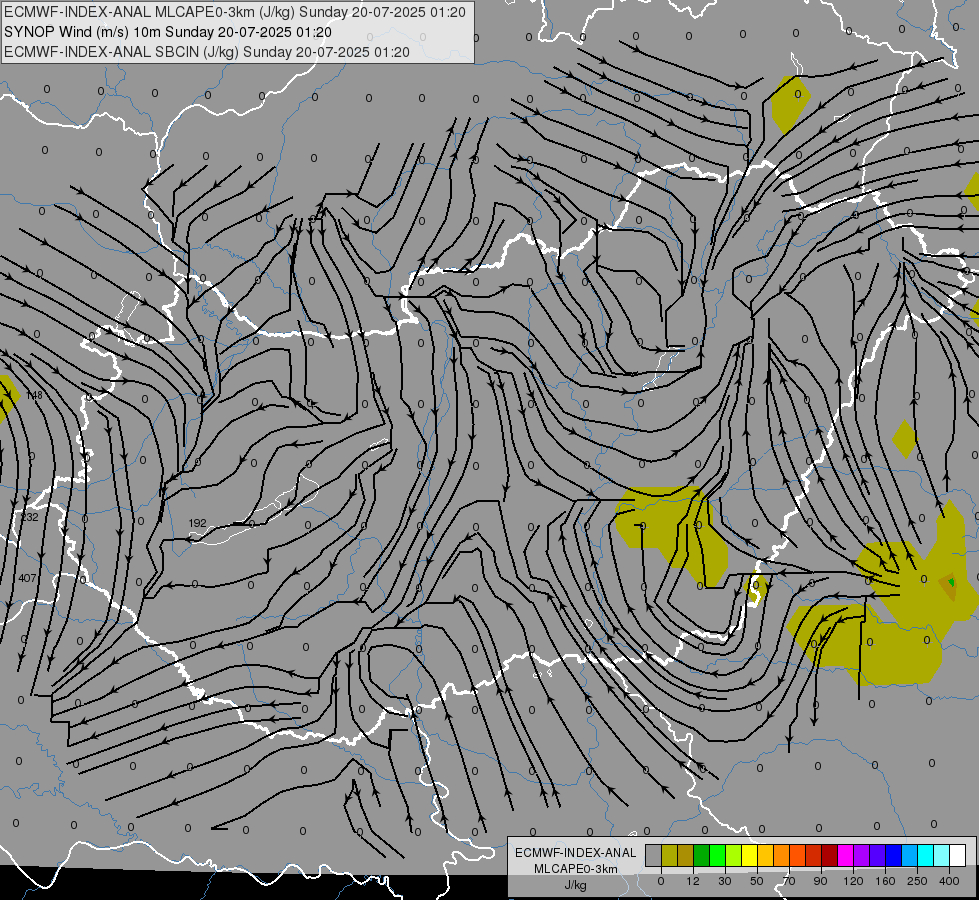Click the legend value 400 label

pyautogui.click(x=949, y=881)
